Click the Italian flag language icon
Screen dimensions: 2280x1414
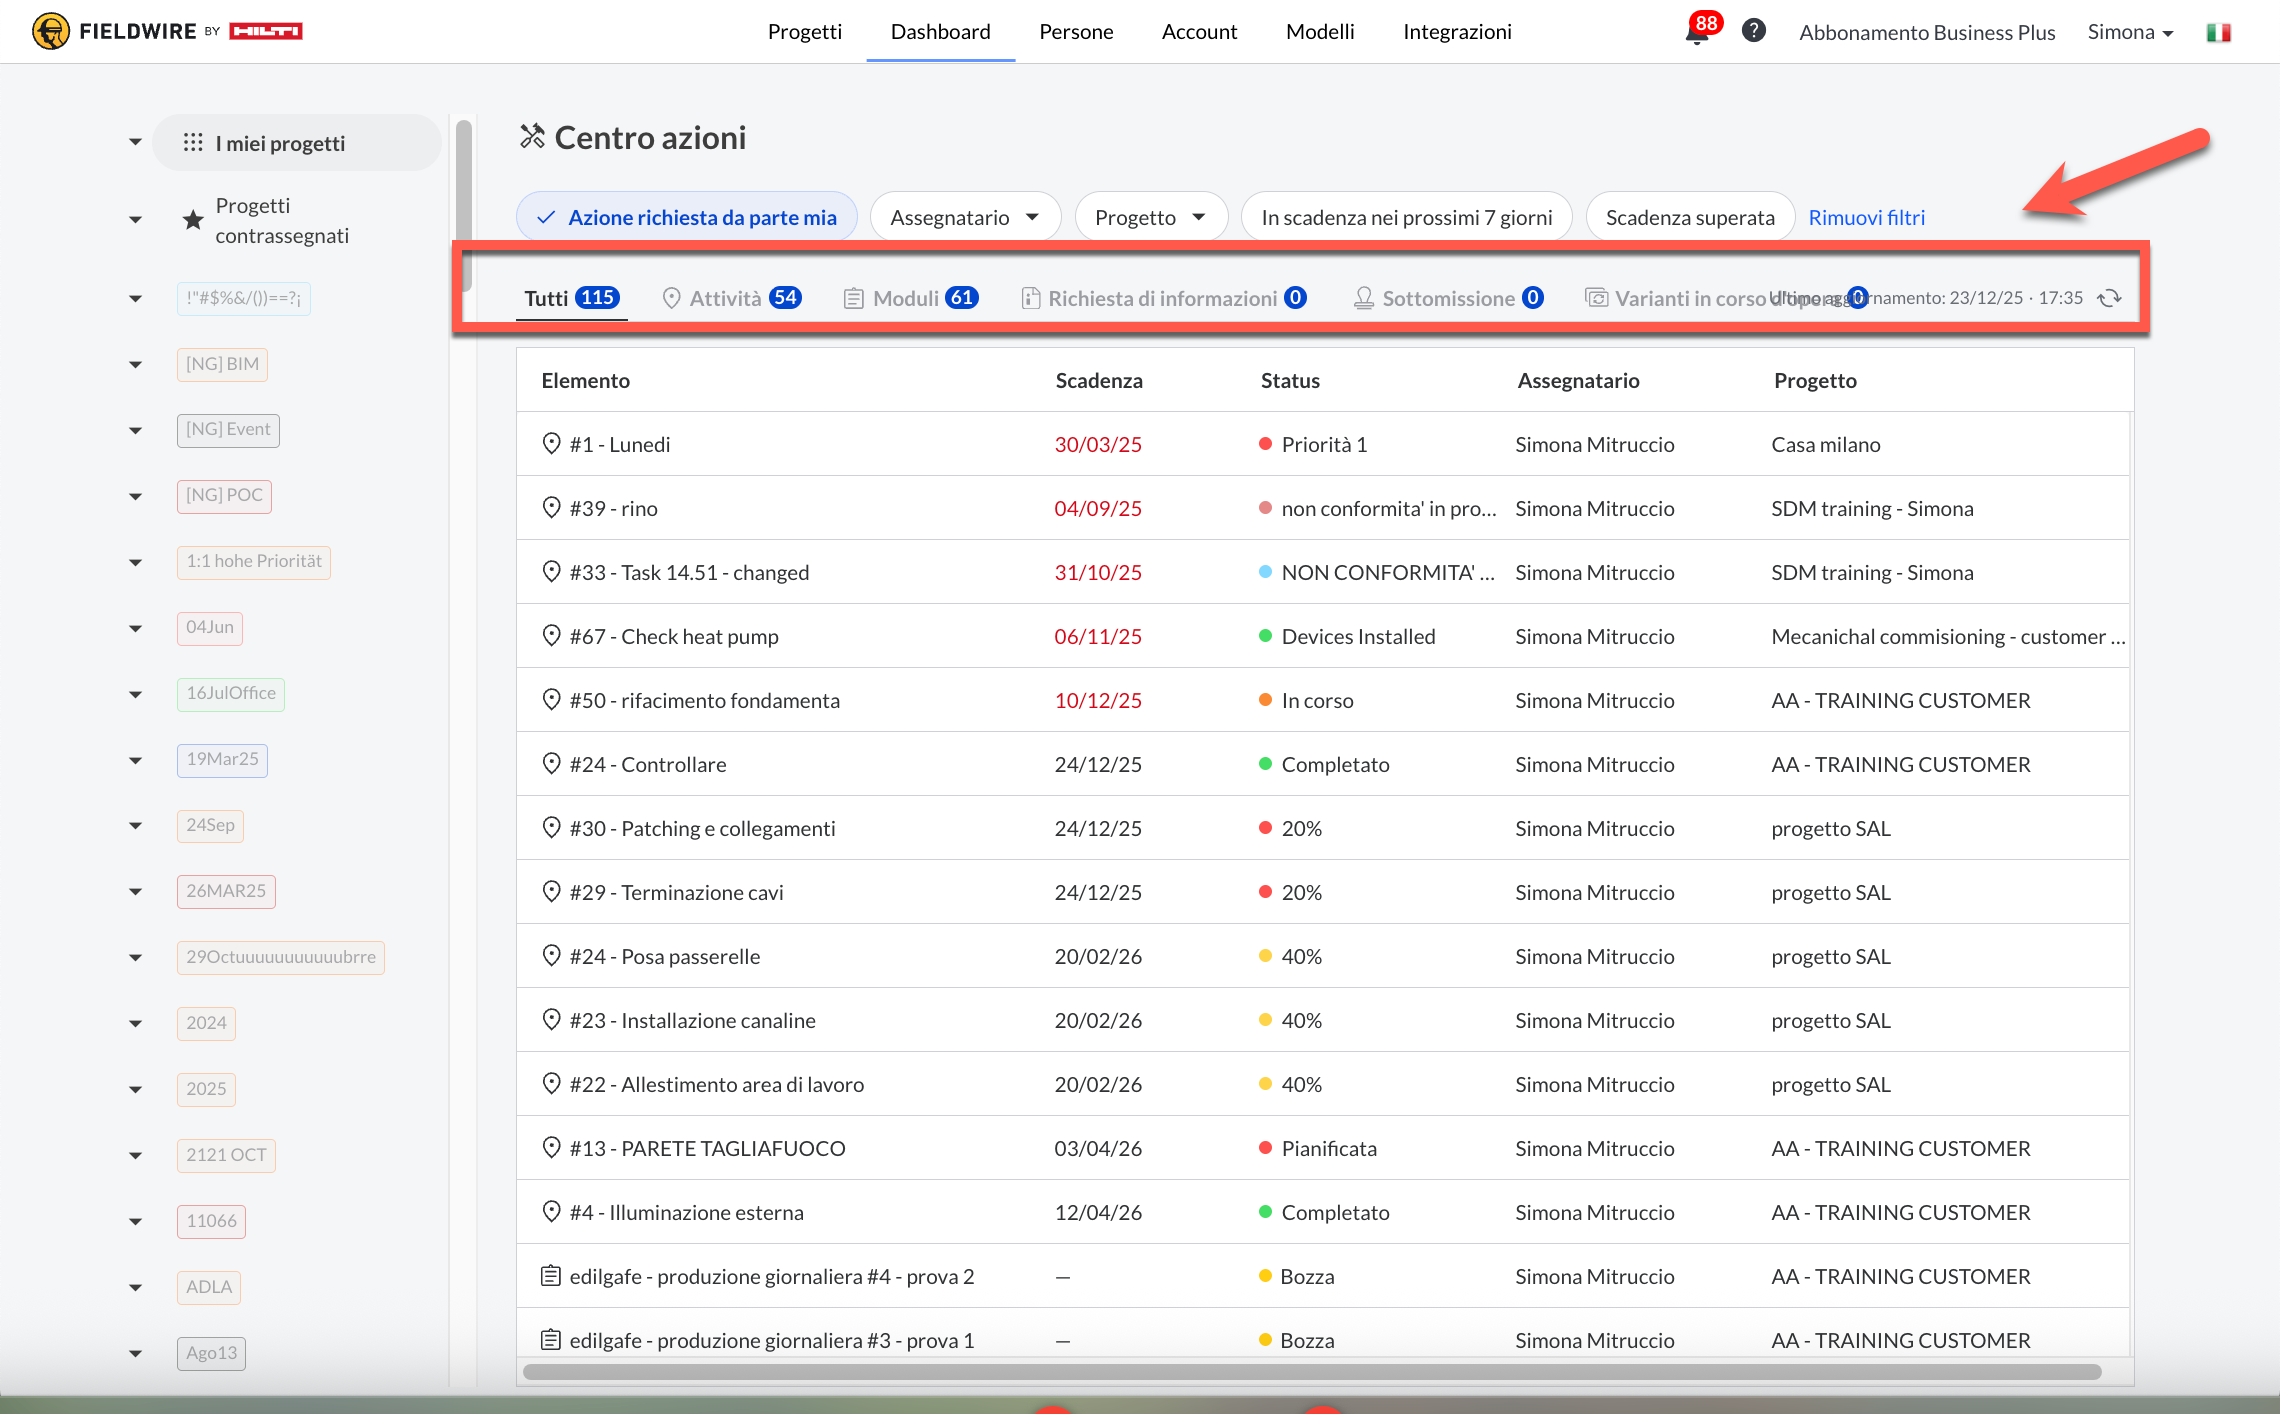click(x=2218, y=32)
